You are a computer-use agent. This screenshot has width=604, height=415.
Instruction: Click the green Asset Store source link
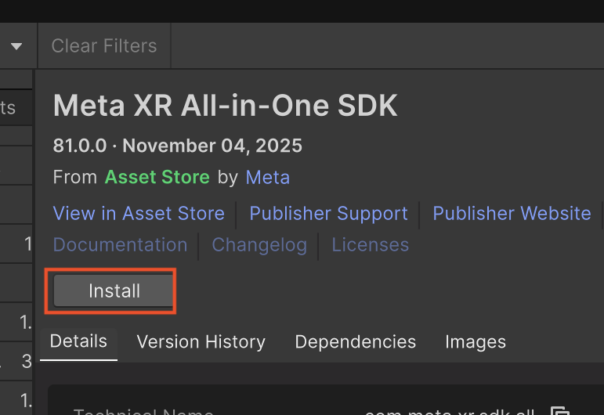(157, 177)
